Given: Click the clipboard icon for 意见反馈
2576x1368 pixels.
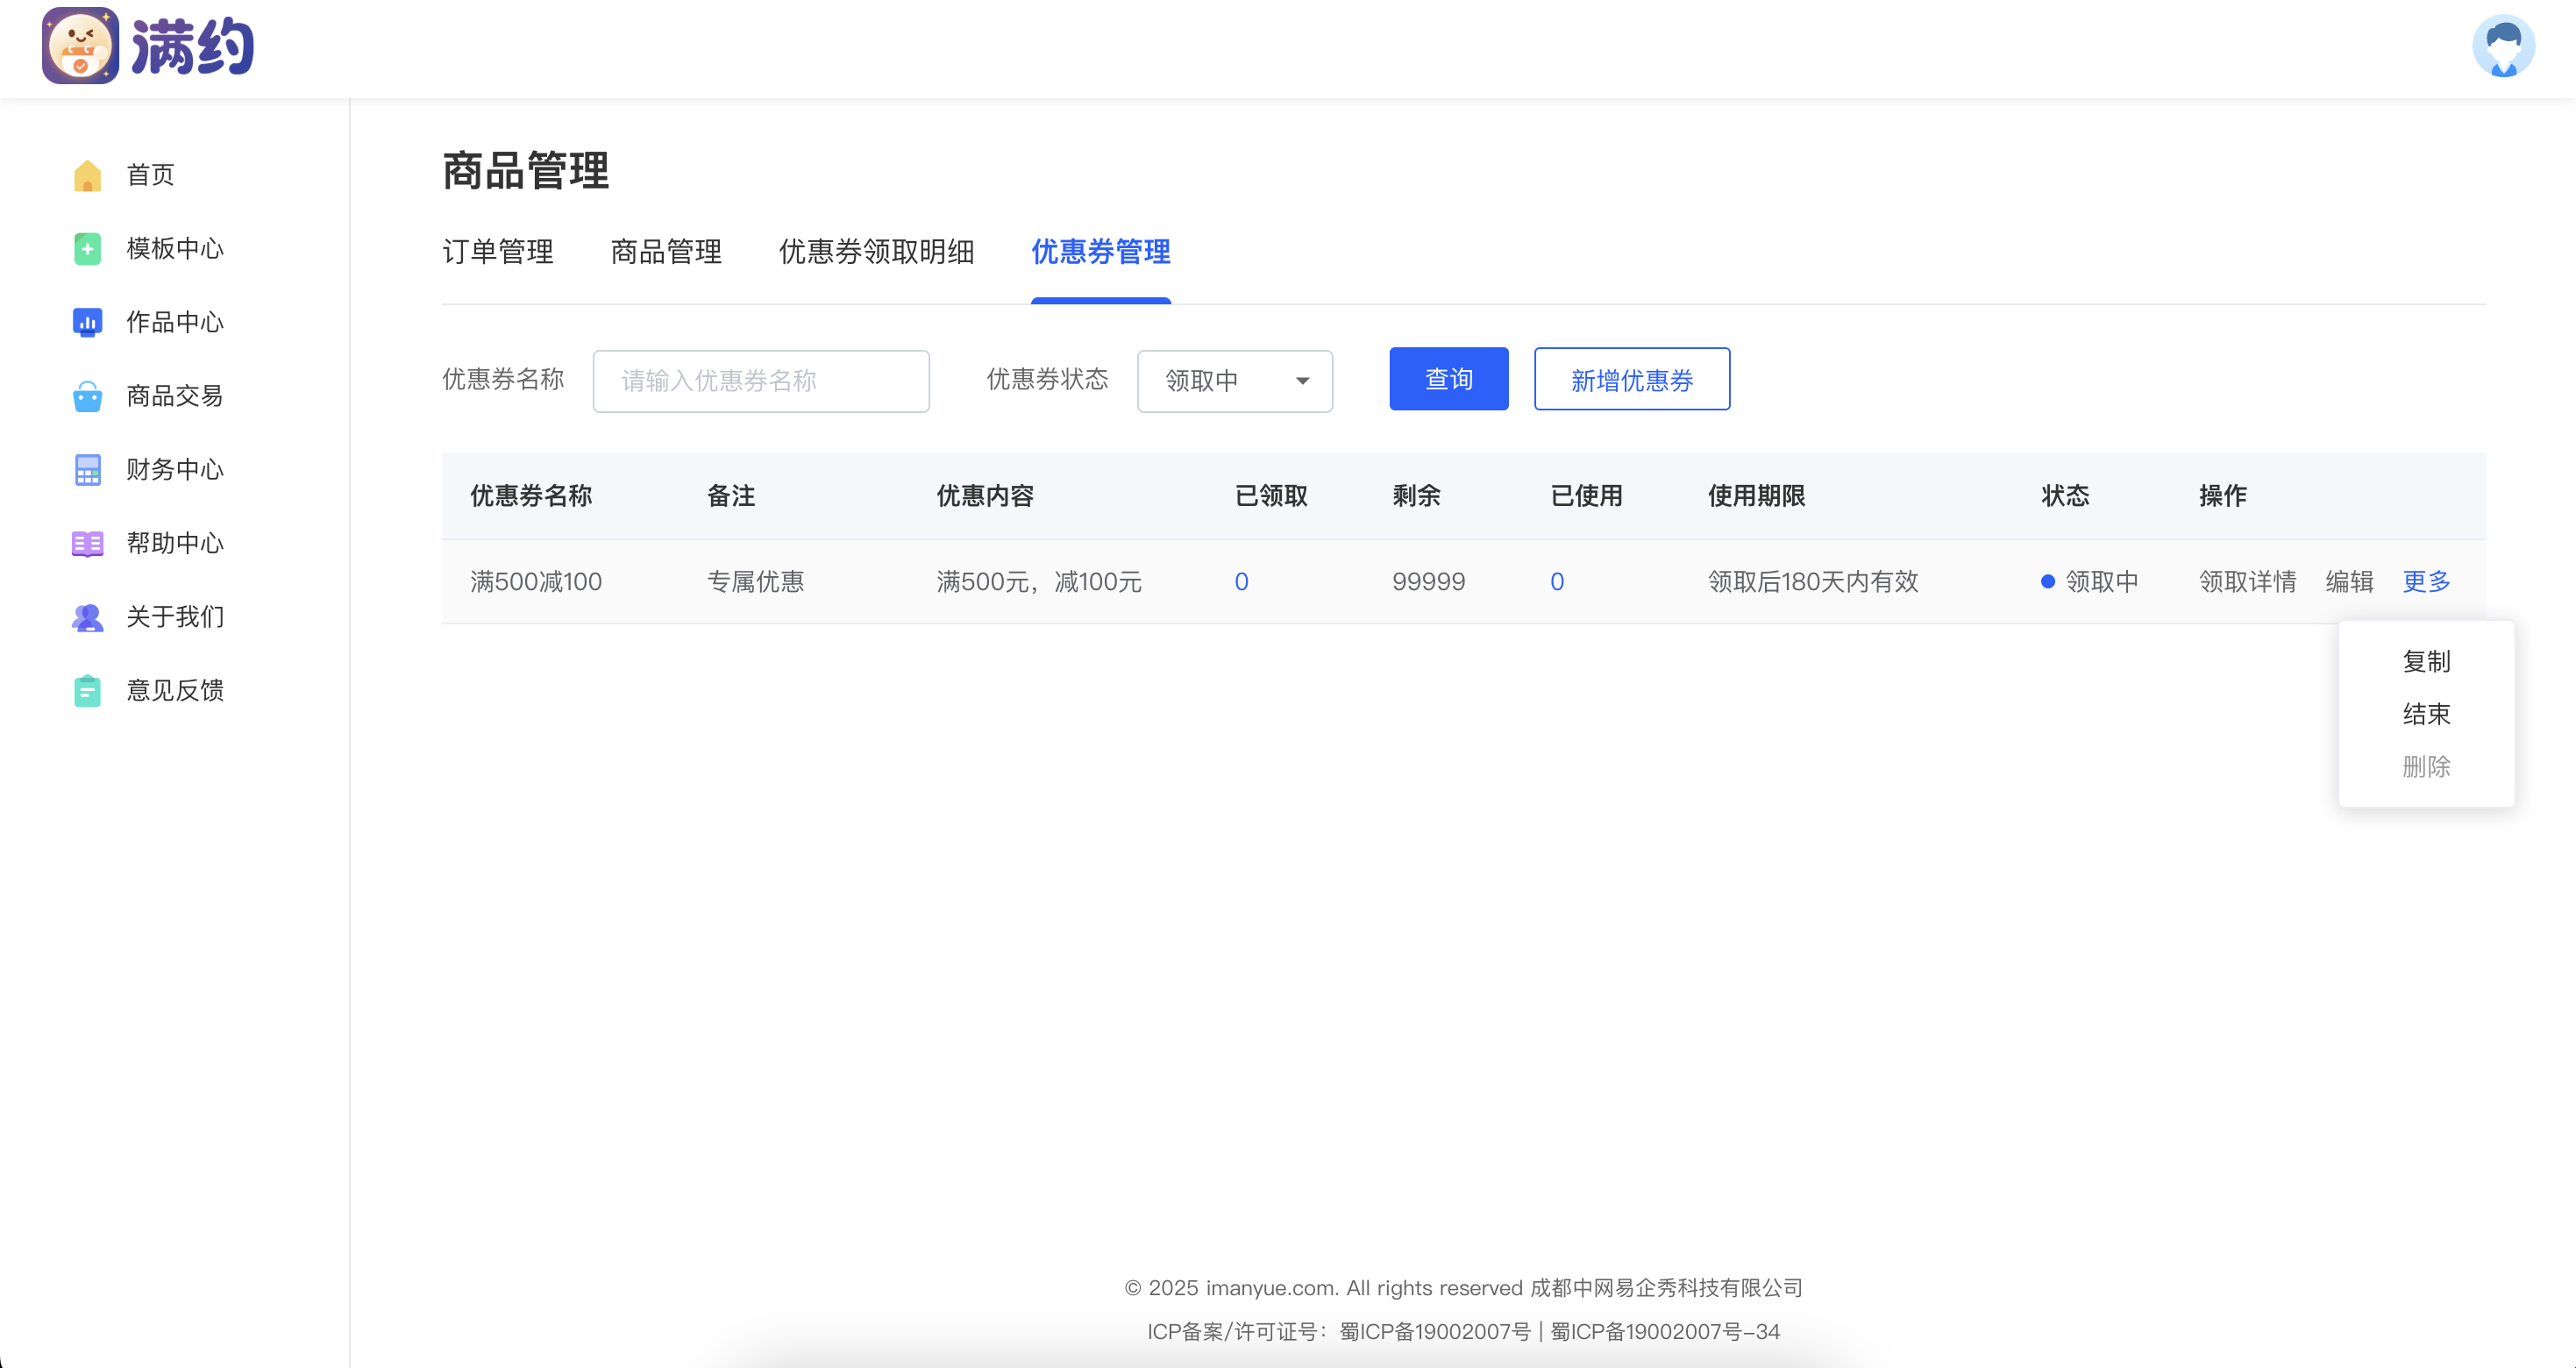Looking at the screenshot, I should (88, 691).
